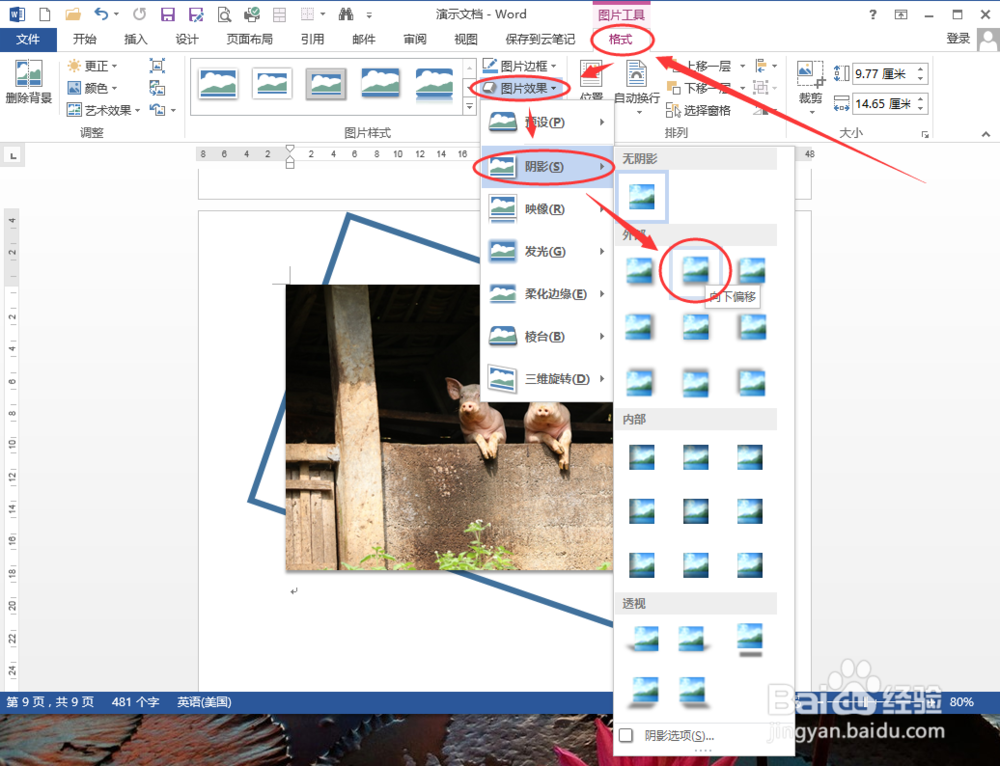Click the change picture icon in 调整 group
The image size is (1000, 766).
tap(157, 87)
